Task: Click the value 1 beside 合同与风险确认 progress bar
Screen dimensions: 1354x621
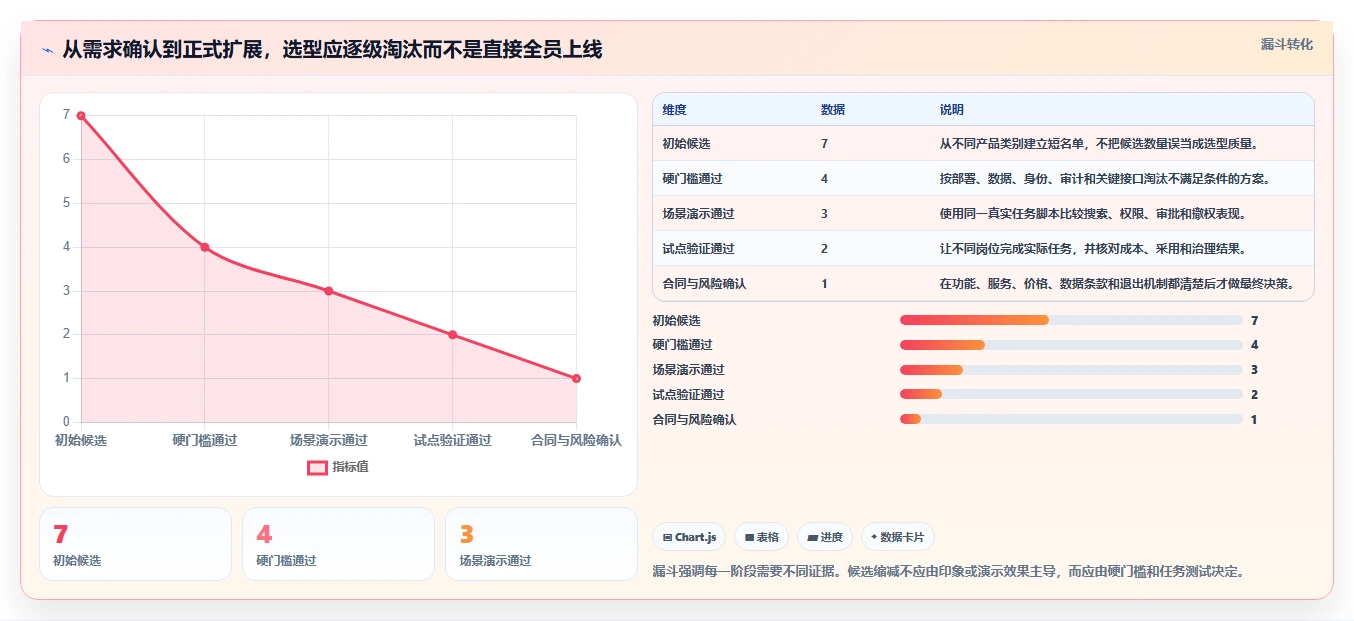Action: 1254,420
